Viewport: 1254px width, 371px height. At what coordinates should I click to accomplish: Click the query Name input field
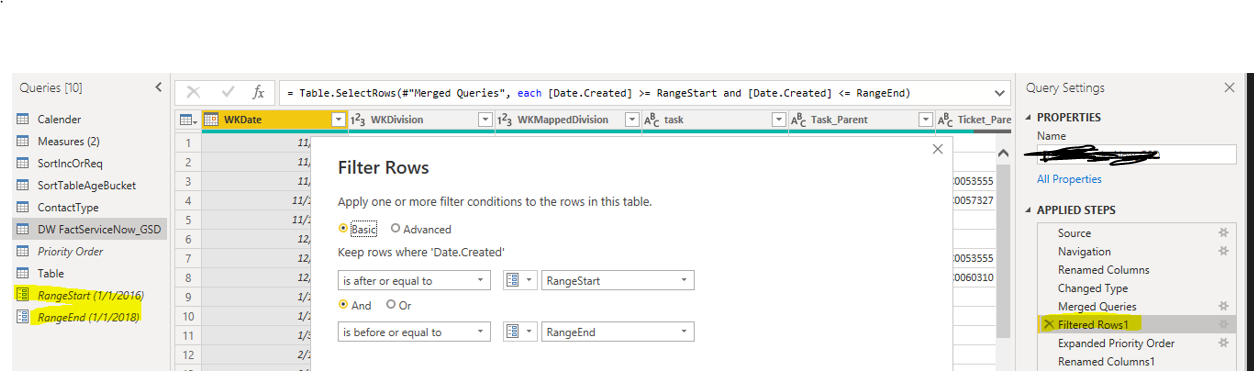(x=1135, y=155)
